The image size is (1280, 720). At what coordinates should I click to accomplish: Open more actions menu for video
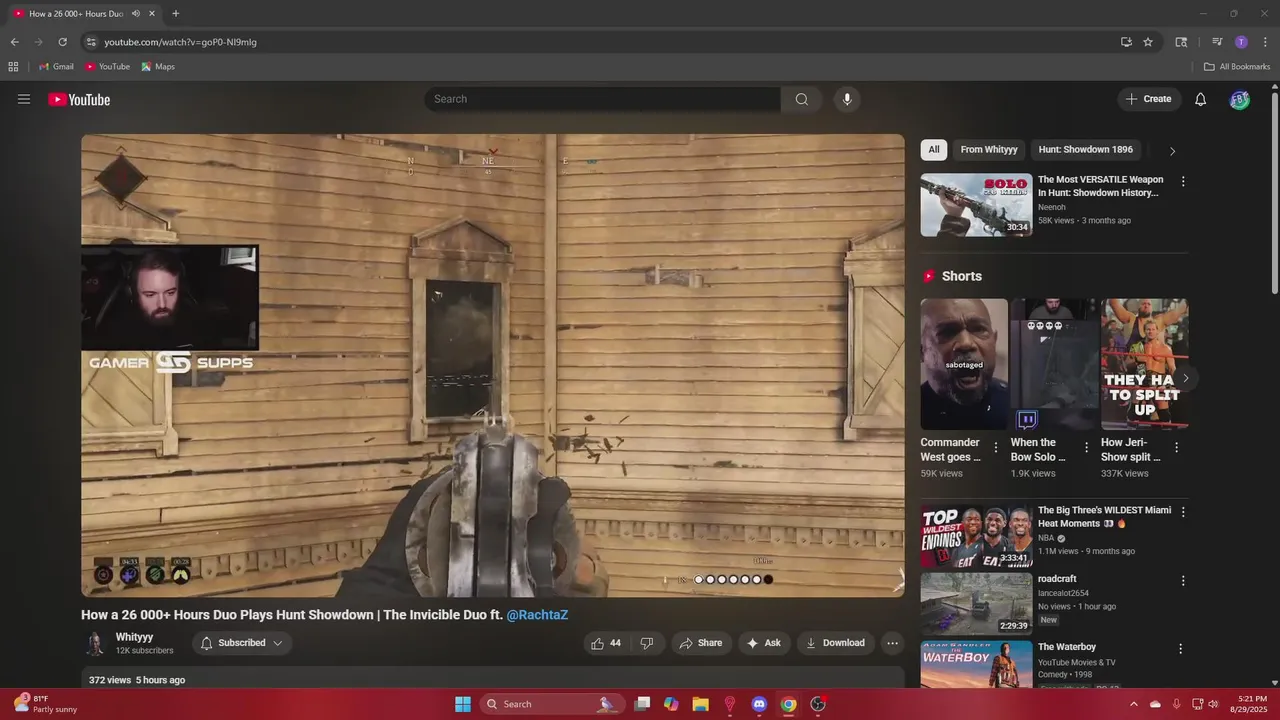pos(893,643)
